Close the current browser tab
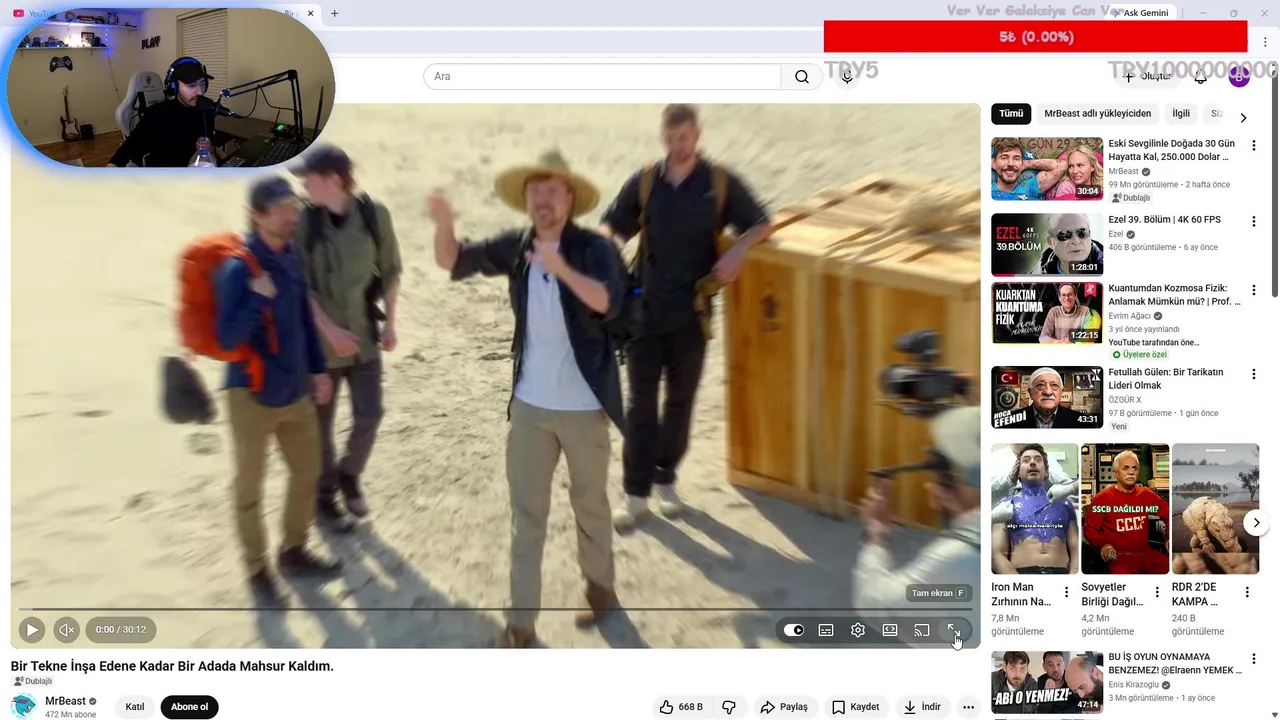1280x720 pixels. click(x=310, y=13)
